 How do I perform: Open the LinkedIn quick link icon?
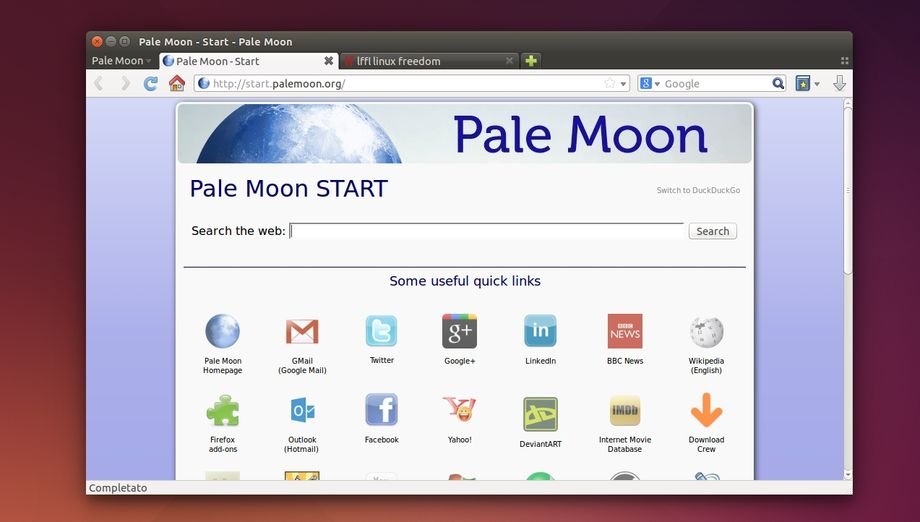click(540, 331)
